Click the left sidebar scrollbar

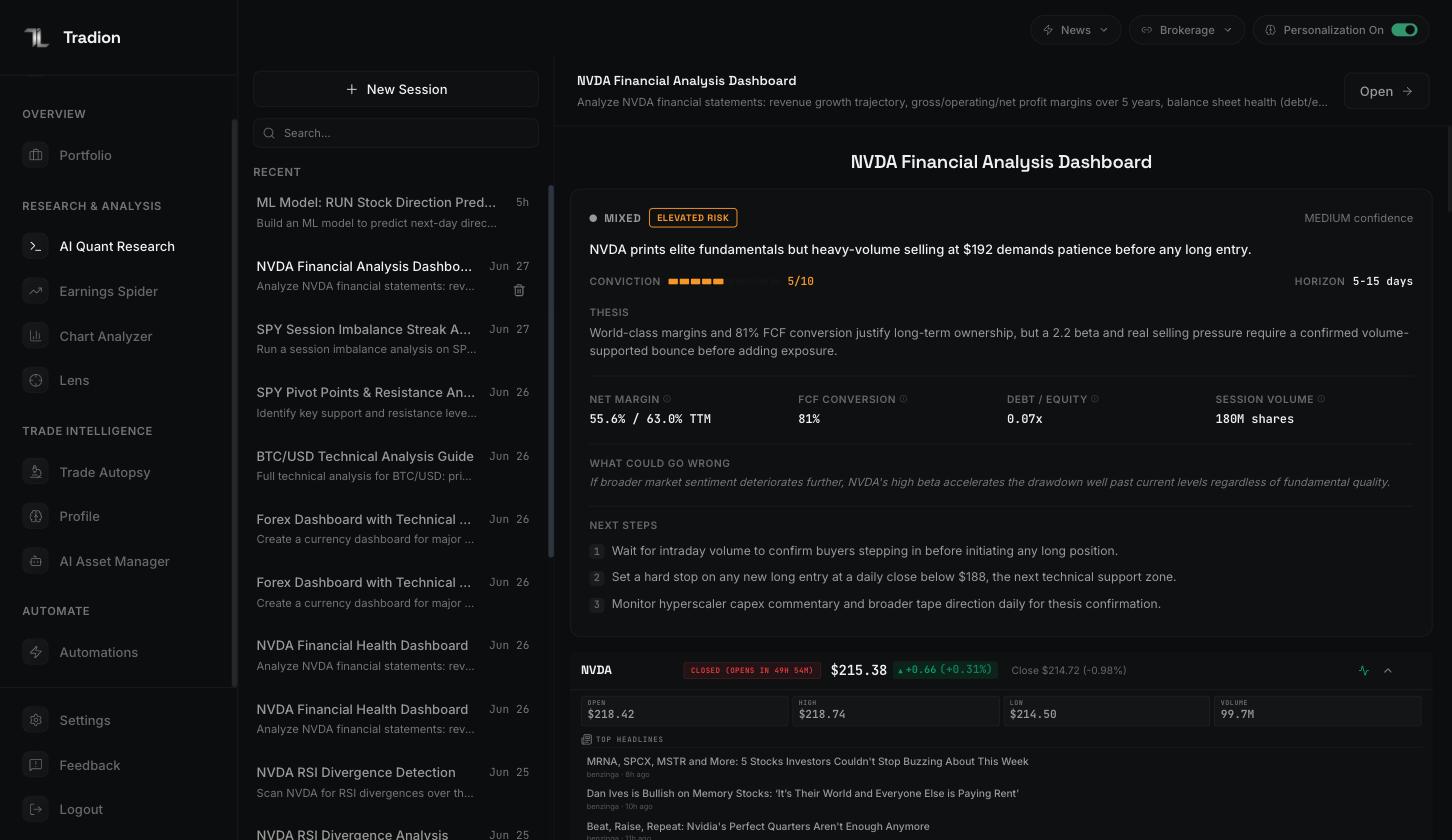click(x=235, y=403)
